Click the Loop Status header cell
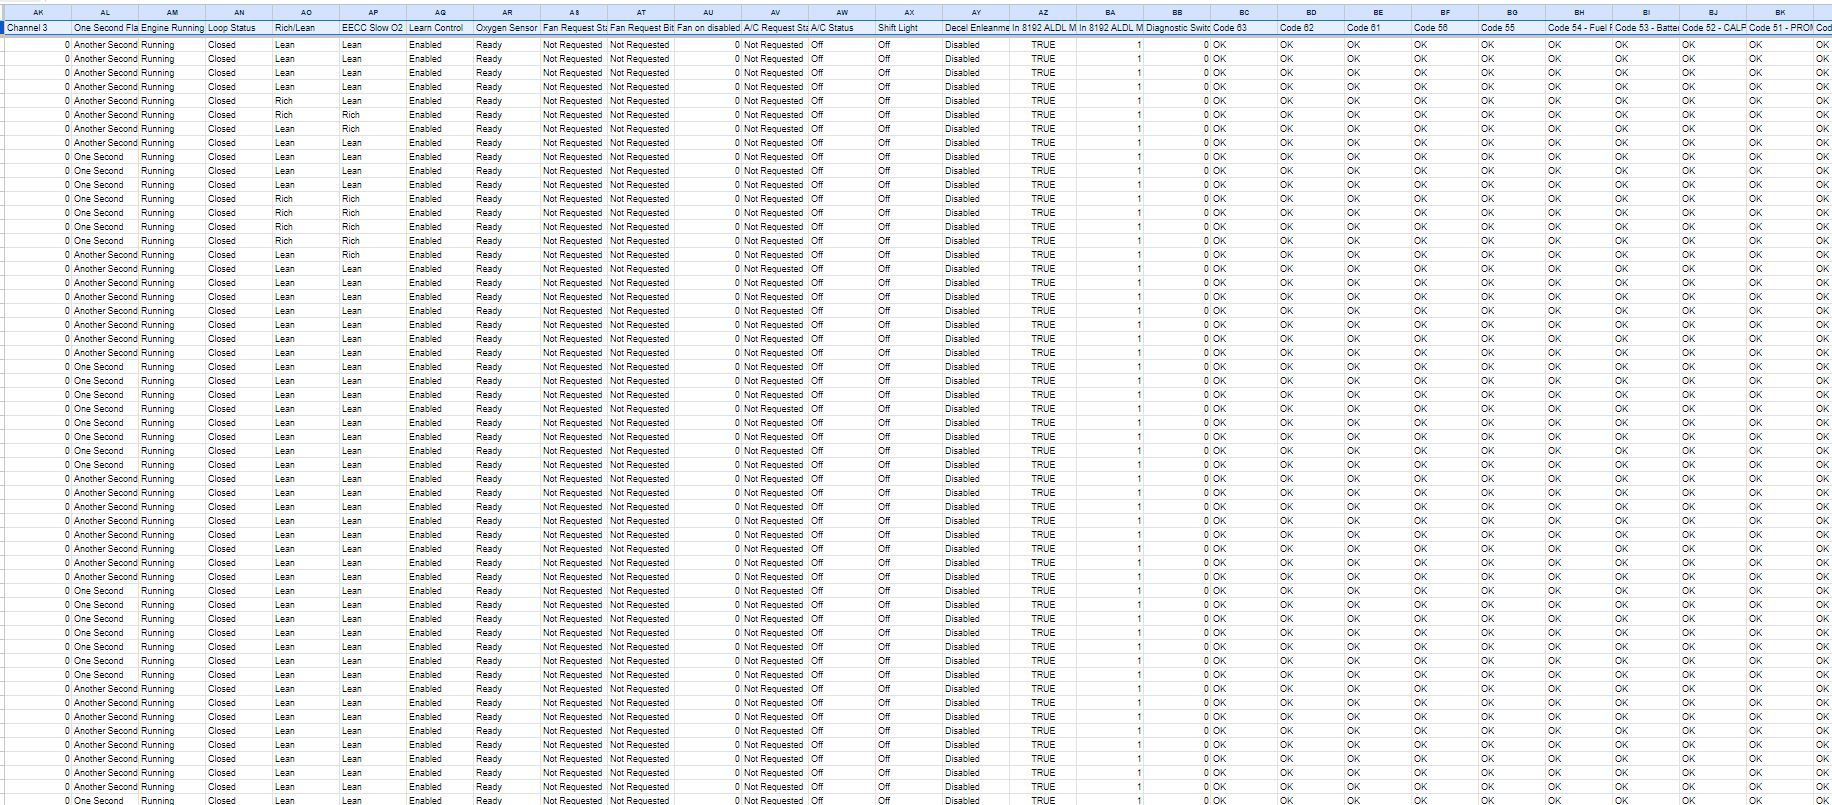1832x805 pixels. [239, 28]
